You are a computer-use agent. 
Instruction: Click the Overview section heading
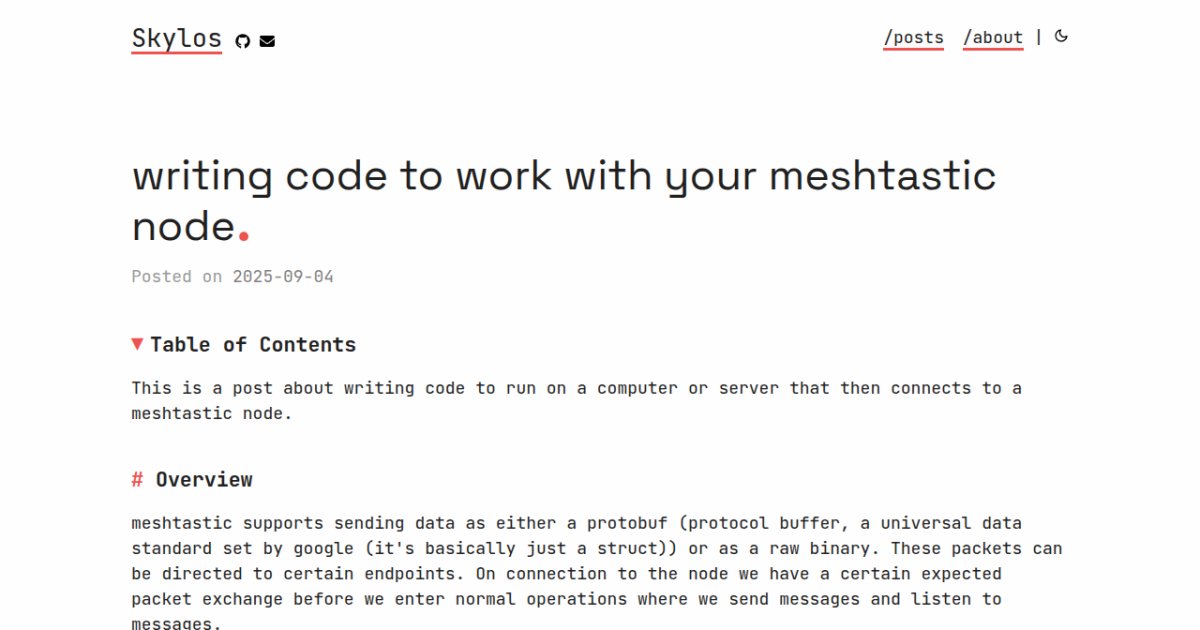tap(204, 480)
